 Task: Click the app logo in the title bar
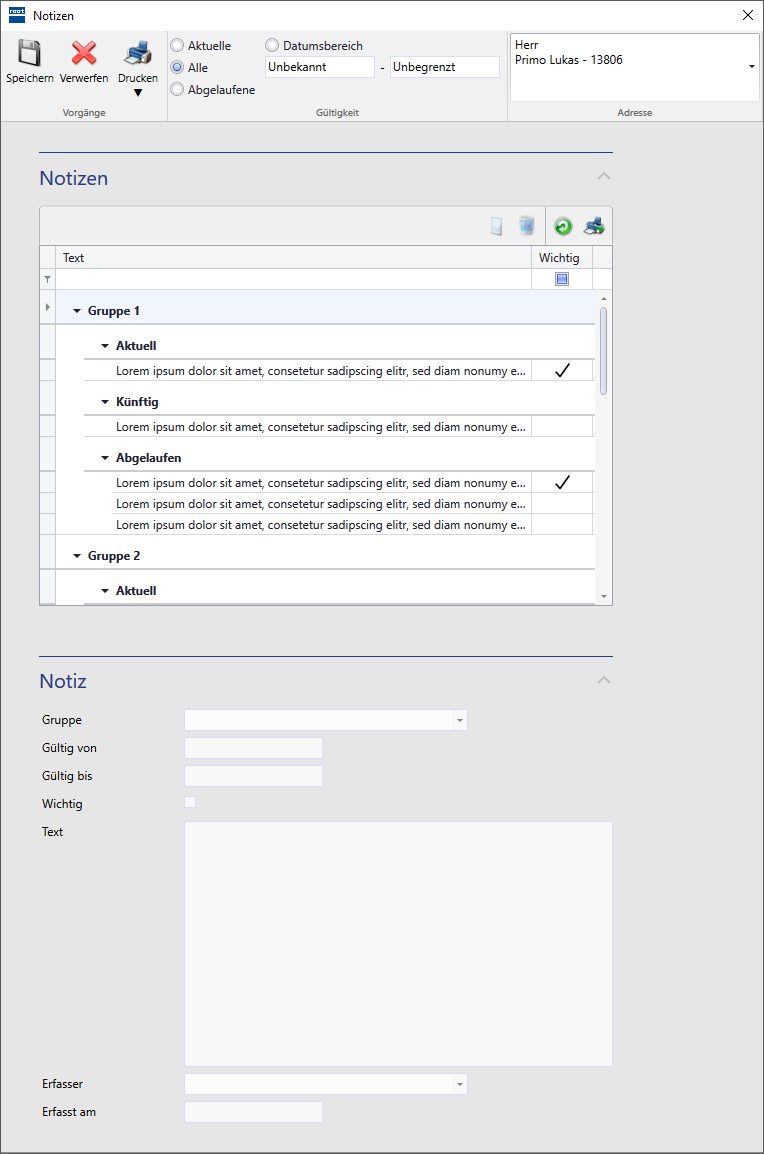[17, 15]
